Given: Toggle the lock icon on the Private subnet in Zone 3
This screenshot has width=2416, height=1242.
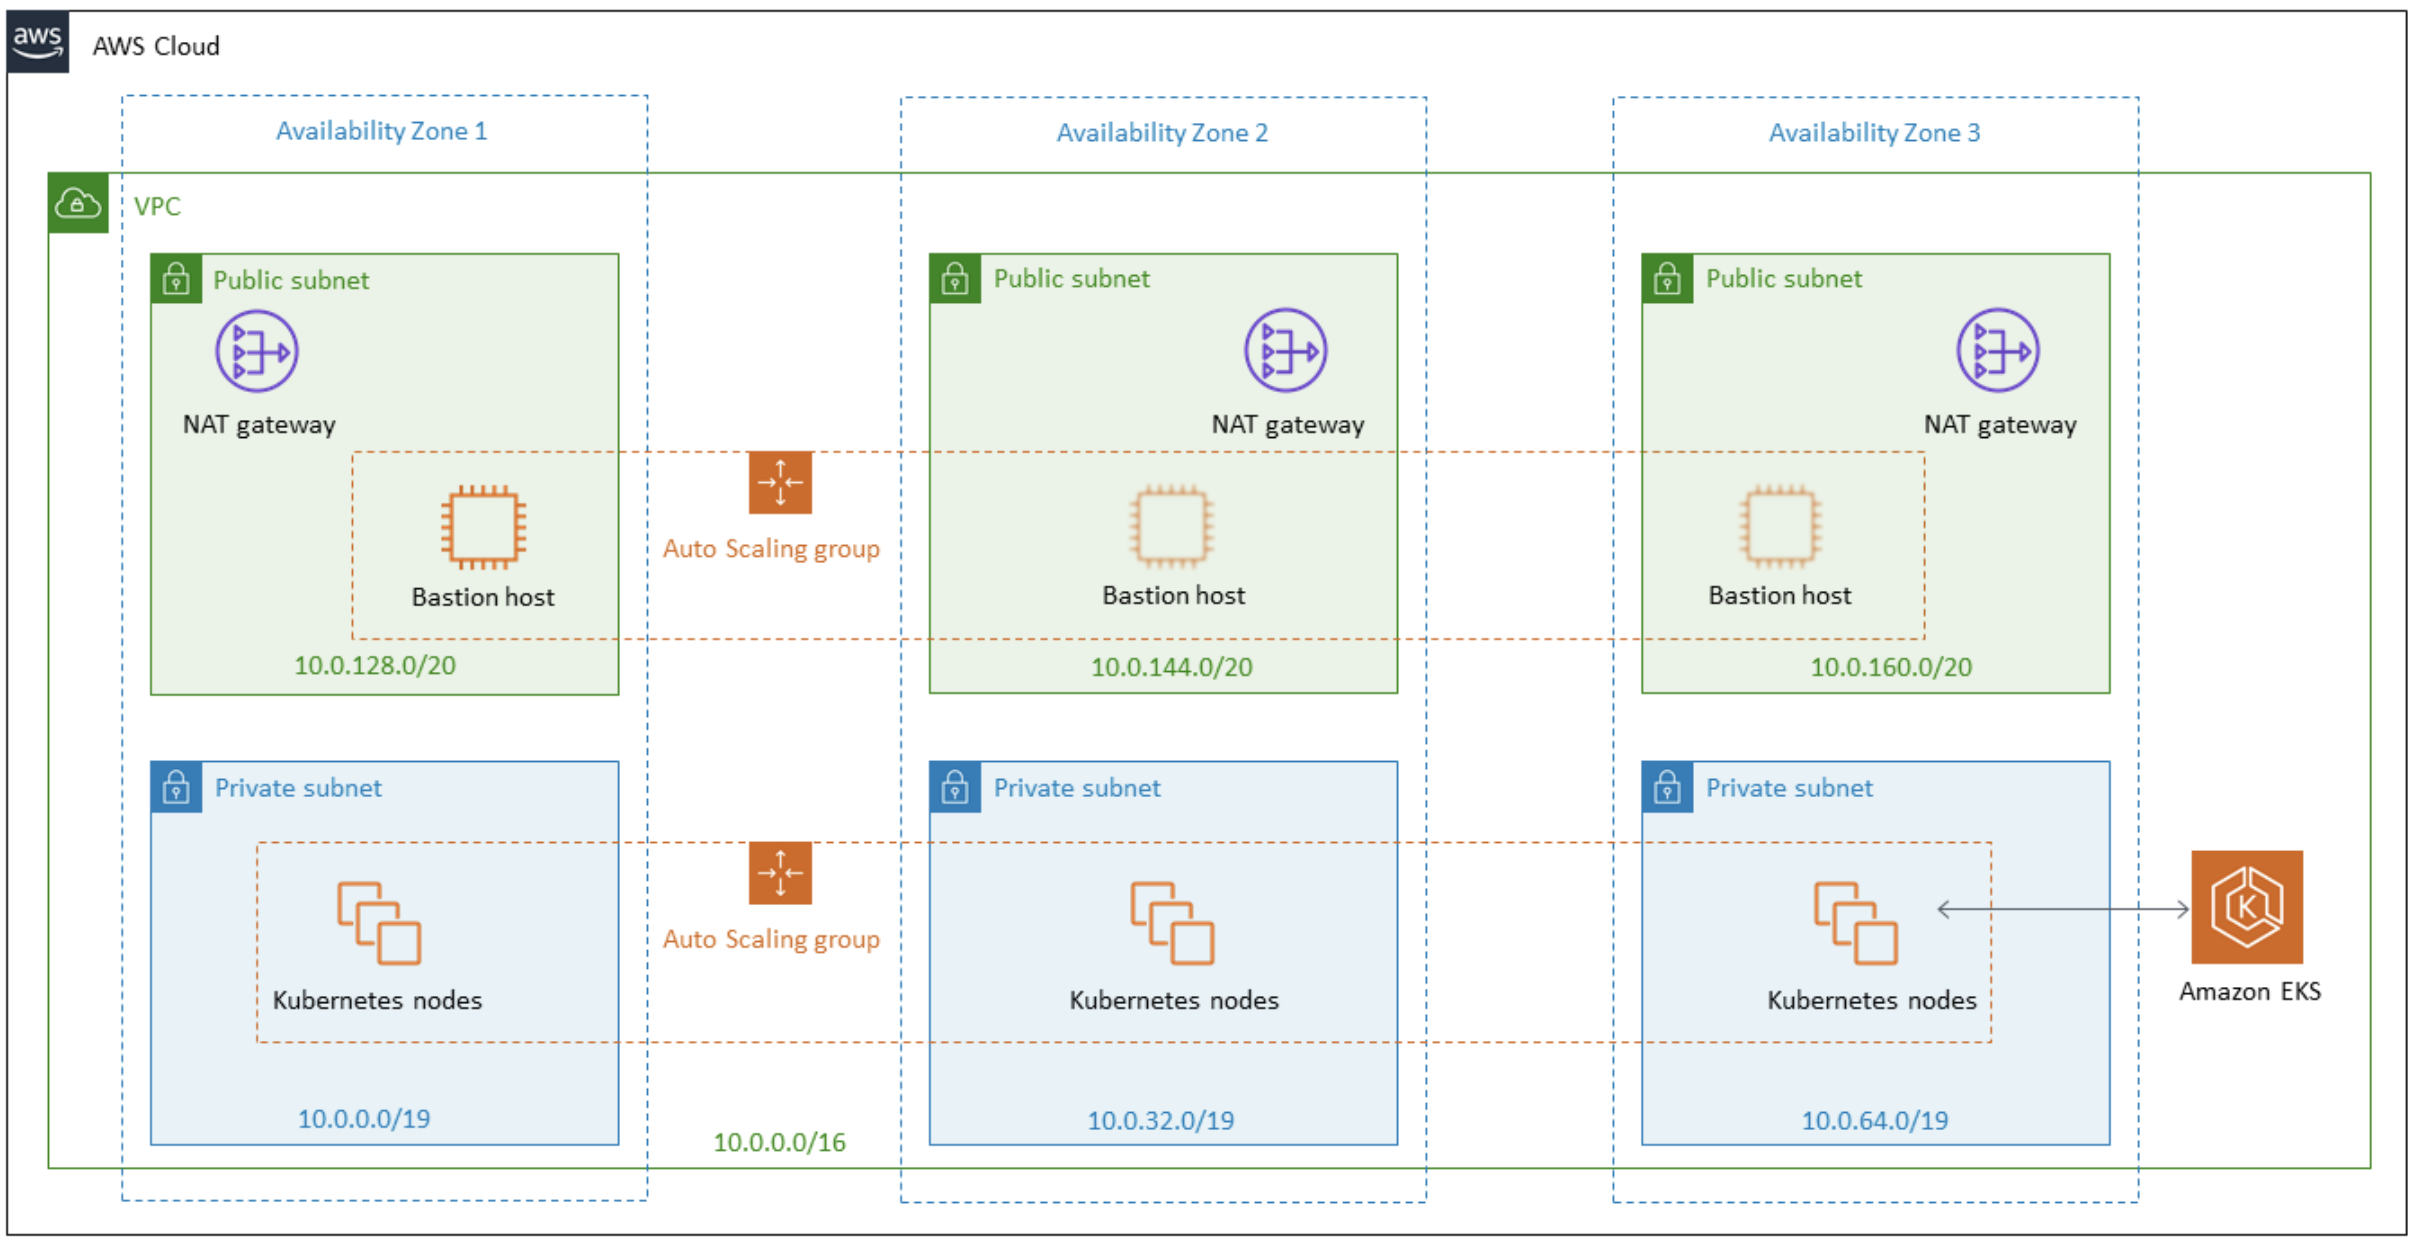Looking at the screenshot, I should (x=1668, y=788).
